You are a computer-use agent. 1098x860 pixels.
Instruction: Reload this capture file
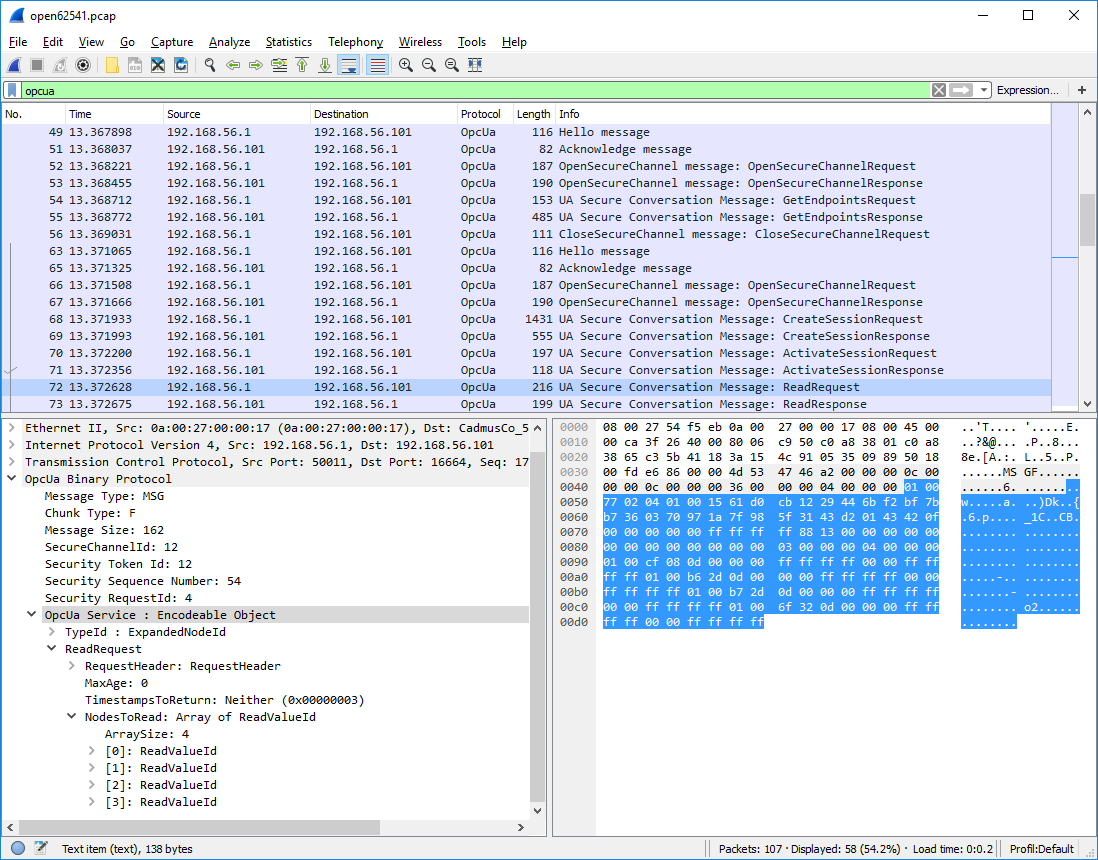(x=180, y=64)
